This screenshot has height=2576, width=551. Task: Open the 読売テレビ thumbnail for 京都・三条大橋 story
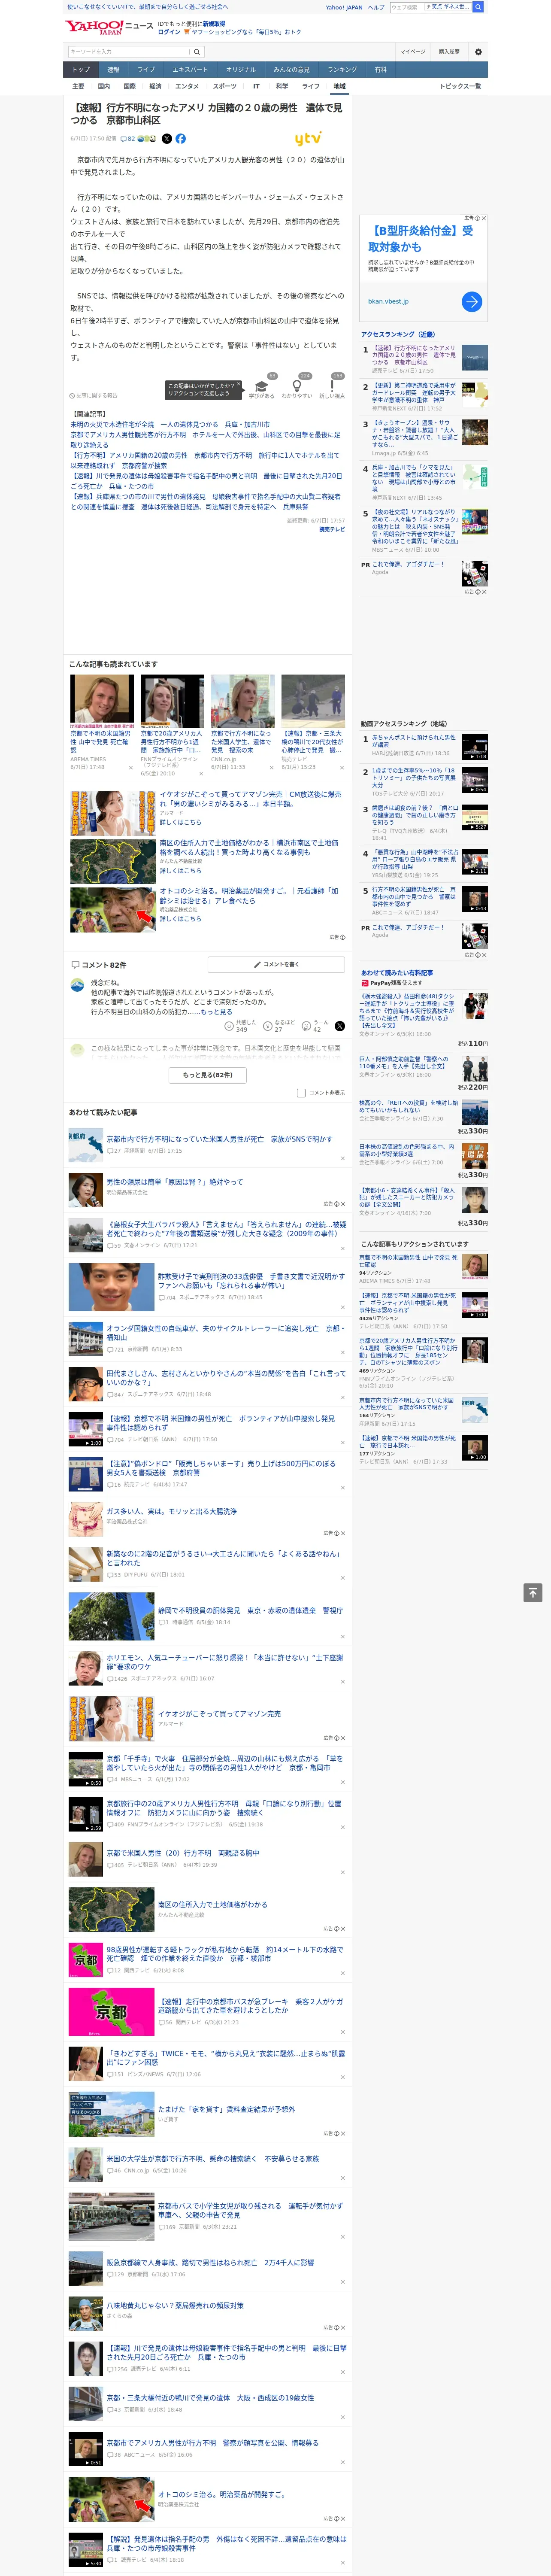coord(313,702)
